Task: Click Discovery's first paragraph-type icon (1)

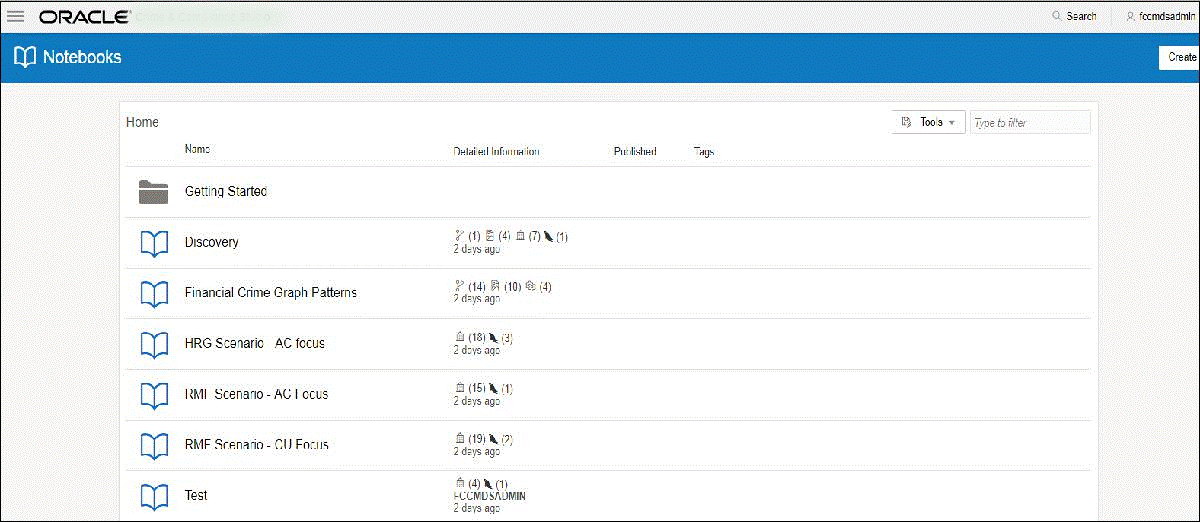Action: click(459, 236)
